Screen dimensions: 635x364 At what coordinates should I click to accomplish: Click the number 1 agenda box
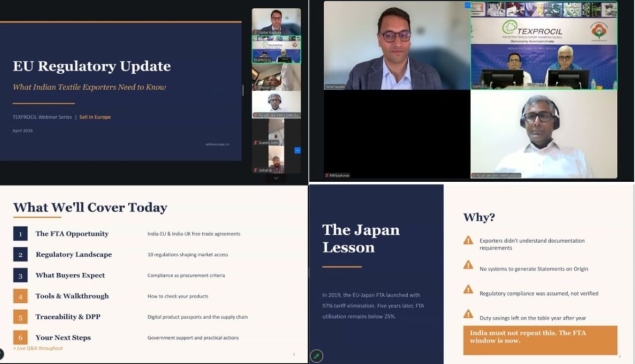pyautogui.click(x=20, y=234)
